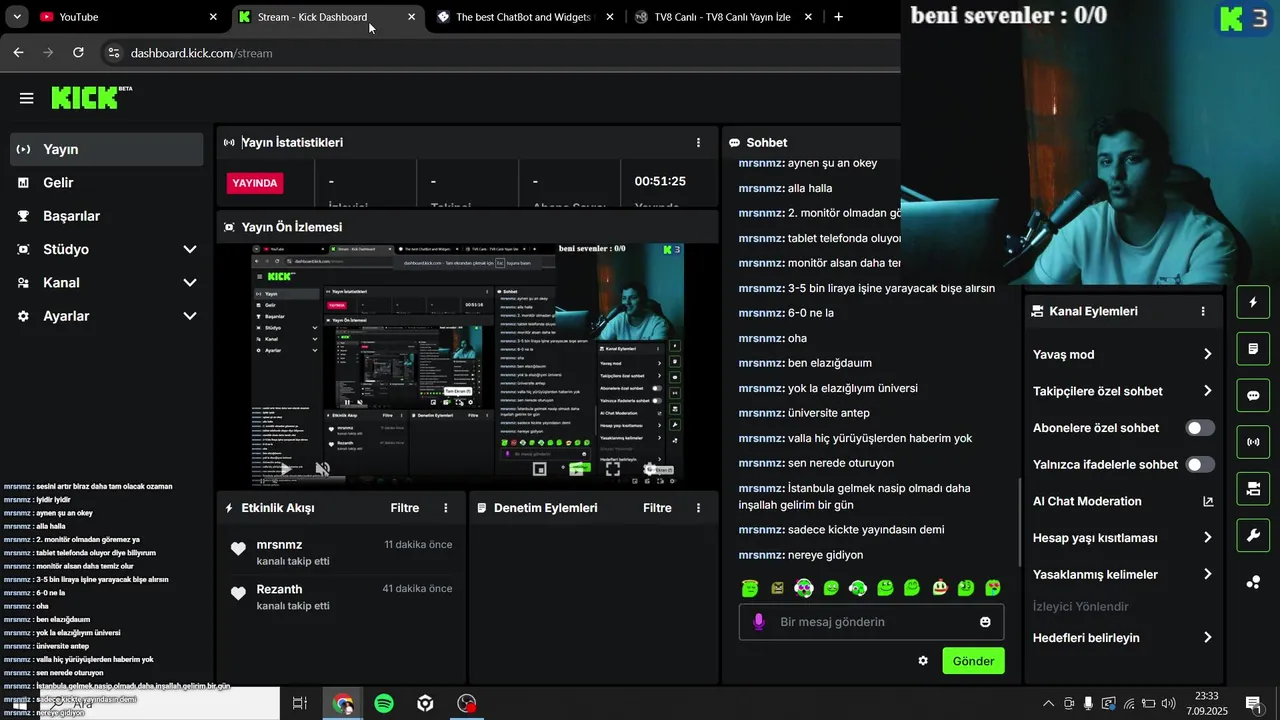
Task: Open the emoji picker smiley in message box
Action: tap(985, 622)
